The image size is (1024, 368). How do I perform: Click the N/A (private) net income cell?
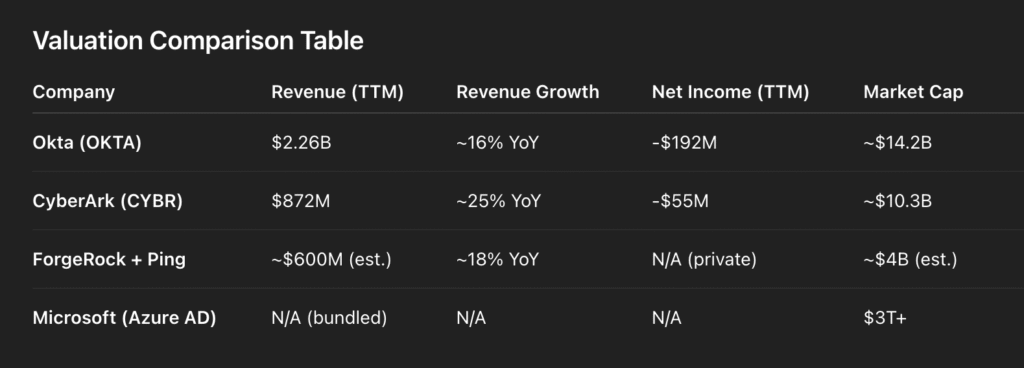tap(704, 259)
